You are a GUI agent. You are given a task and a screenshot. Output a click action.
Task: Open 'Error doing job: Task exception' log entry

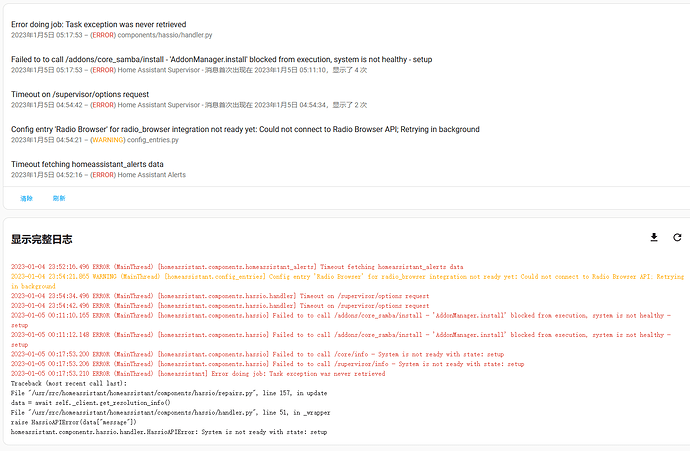(x=99, y=25)
